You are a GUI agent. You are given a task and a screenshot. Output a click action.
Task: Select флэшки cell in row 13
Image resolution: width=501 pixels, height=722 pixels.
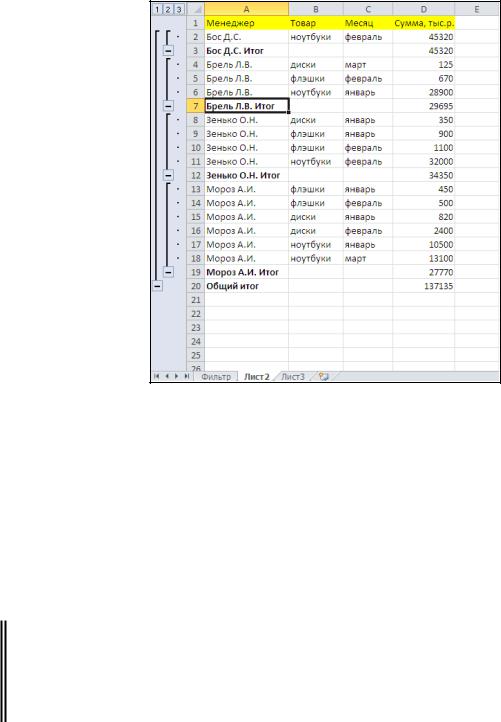coord(316,189)
